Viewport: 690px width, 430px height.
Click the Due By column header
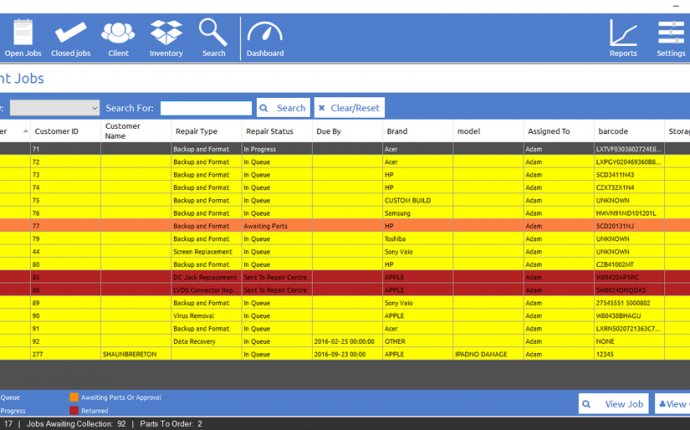pos(329,131)
